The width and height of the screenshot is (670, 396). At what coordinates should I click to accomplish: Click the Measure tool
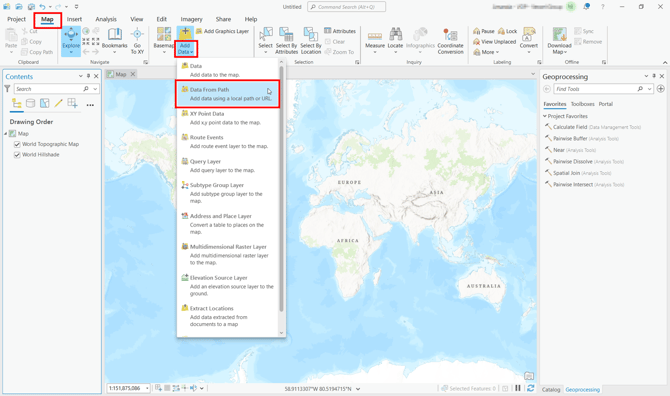[375, 41]
